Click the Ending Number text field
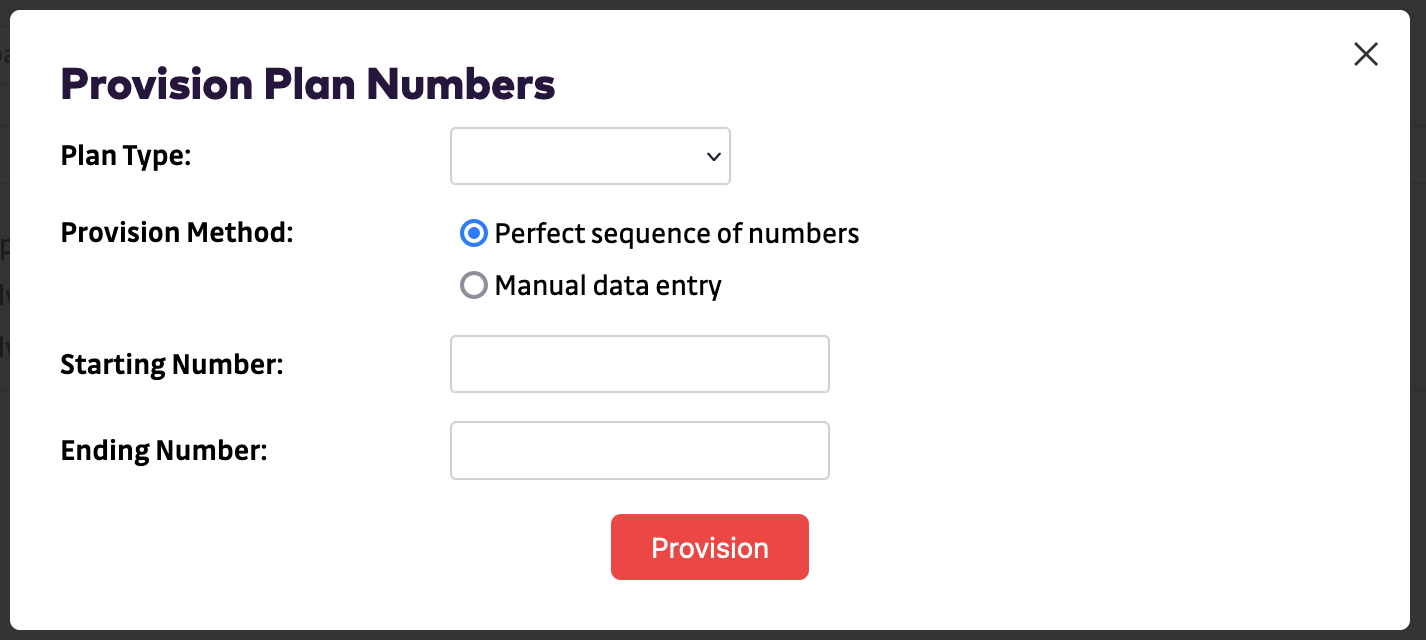This screenshot has width=1426, height=640. [639, 450]
